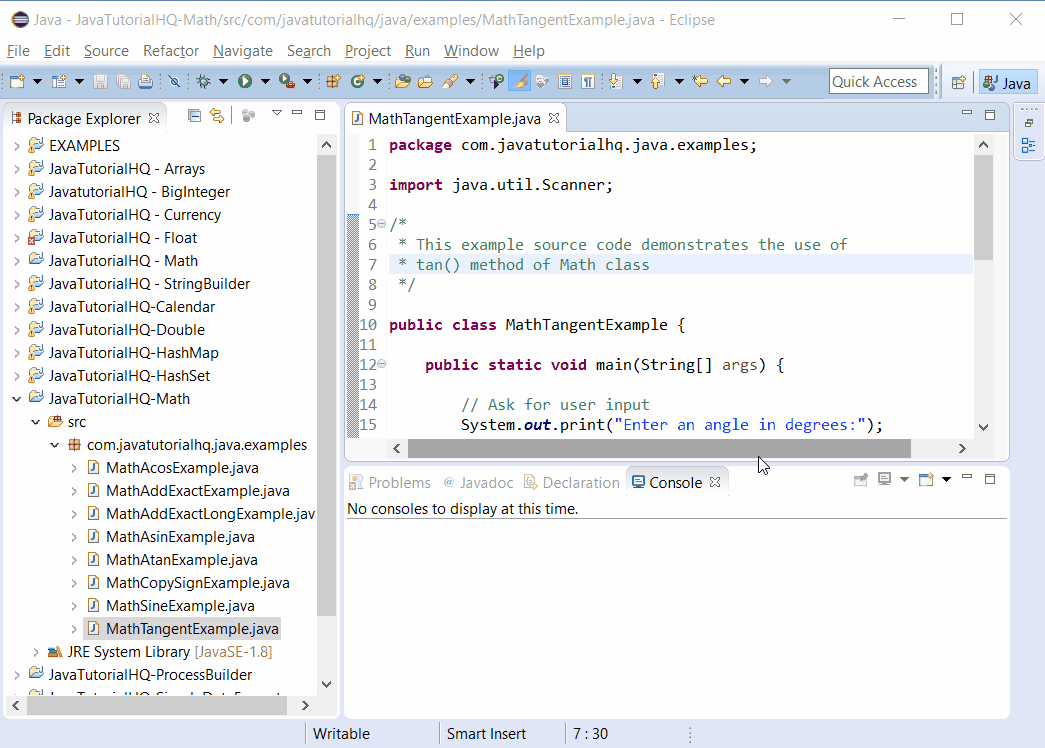Image resolution: width=1045 pixels, height=748 pixels.
Task: Close the MathTangentExample.java editor tab
Action: click(554, 118)
